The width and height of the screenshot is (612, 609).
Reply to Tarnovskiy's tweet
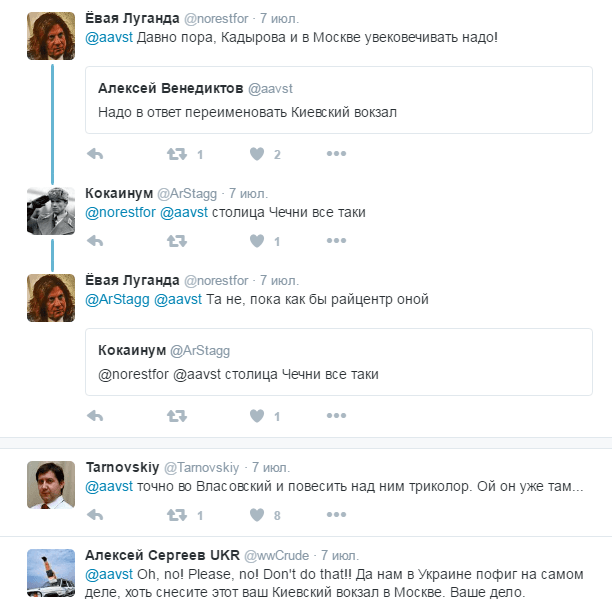[x=96, y=515]
